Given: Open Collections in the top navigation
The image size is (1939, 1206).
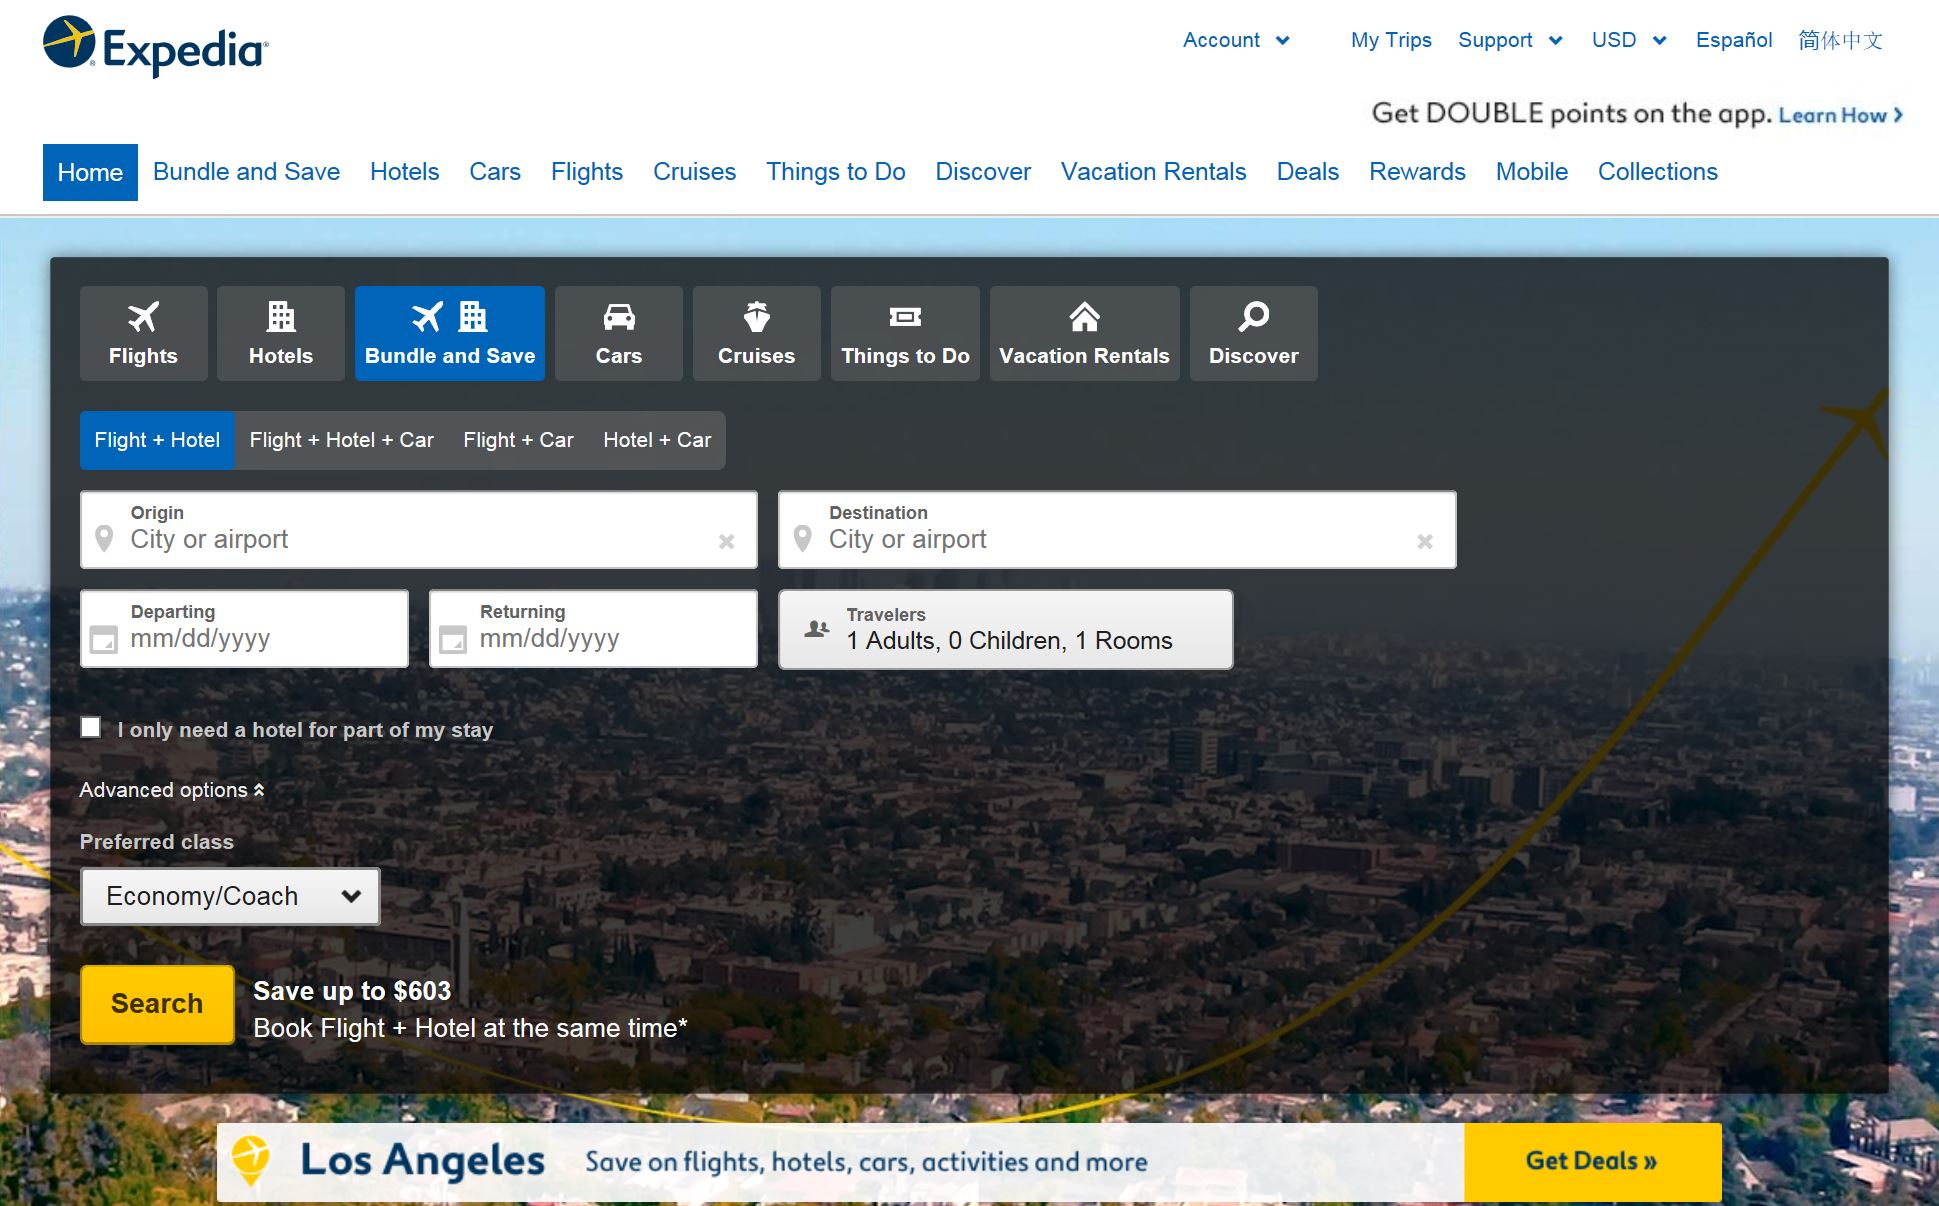Looking at the screenshot, I should (1657, 172).
